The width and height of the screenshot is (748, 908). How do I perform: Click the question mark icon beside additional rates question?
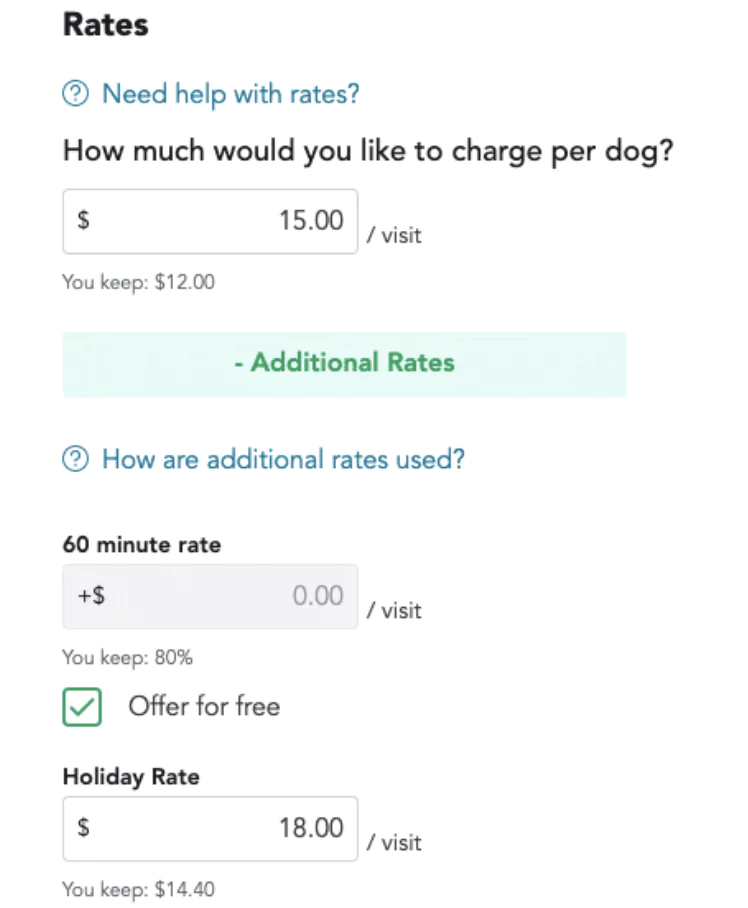click(75, 459)
